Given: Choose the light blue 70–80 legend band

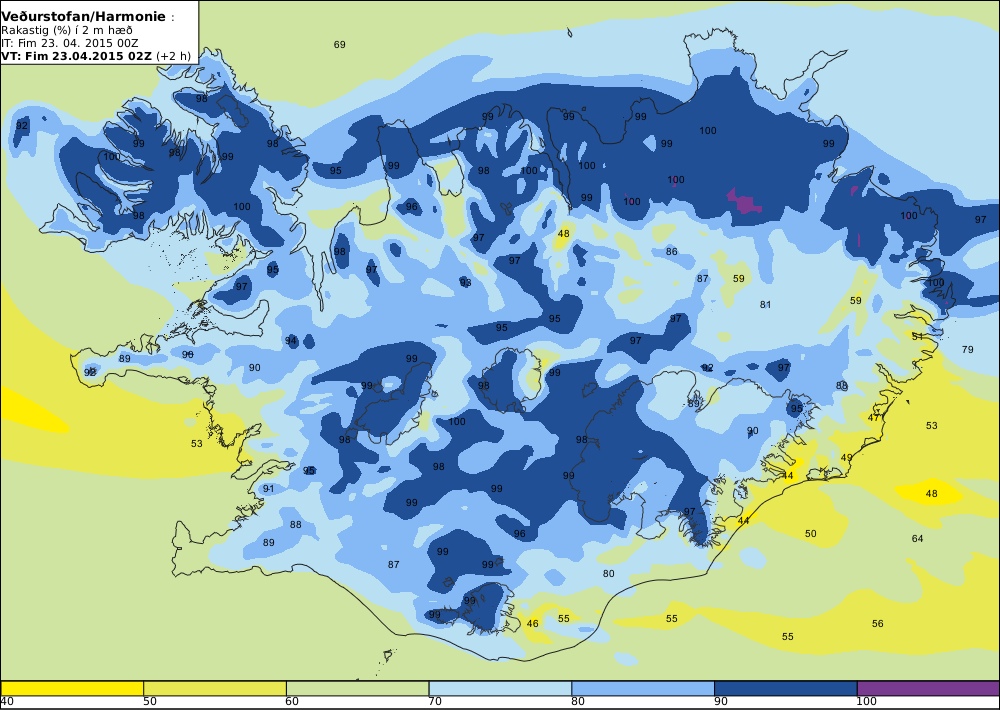Looking at the screenshot, I should click(x=500, y=688).
